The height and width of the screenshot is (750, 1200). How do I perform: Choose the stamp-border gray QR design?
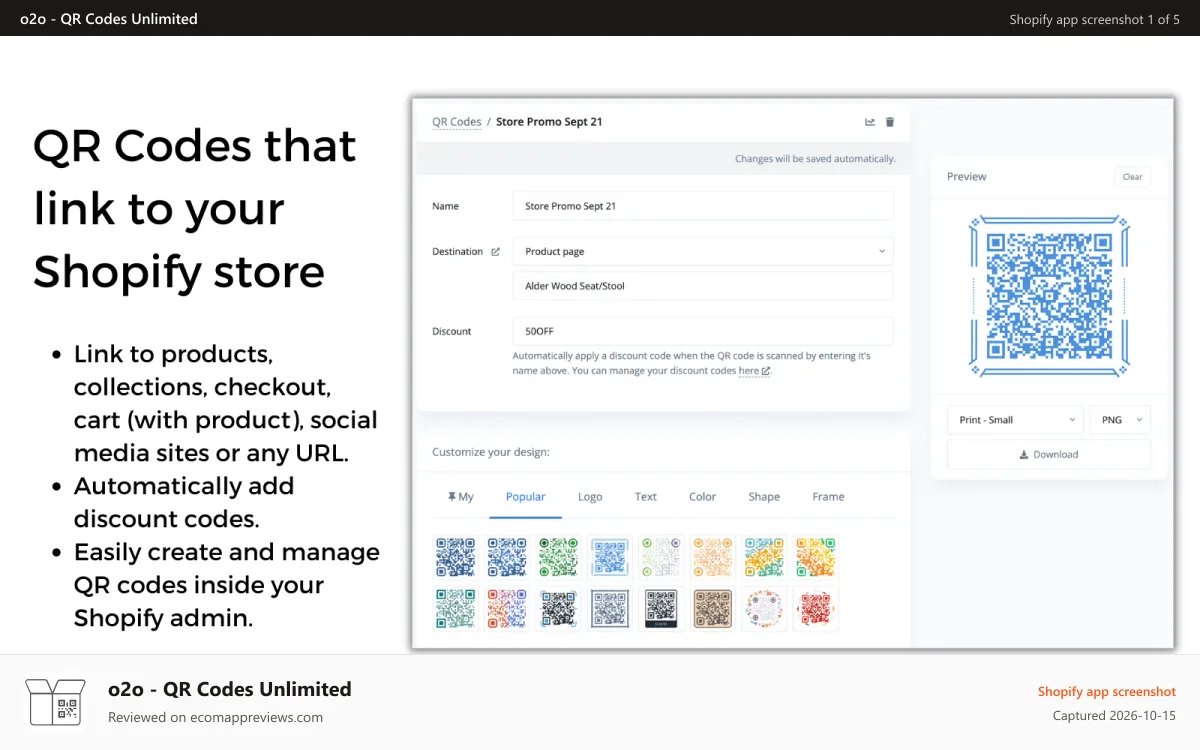coord(610,608)
